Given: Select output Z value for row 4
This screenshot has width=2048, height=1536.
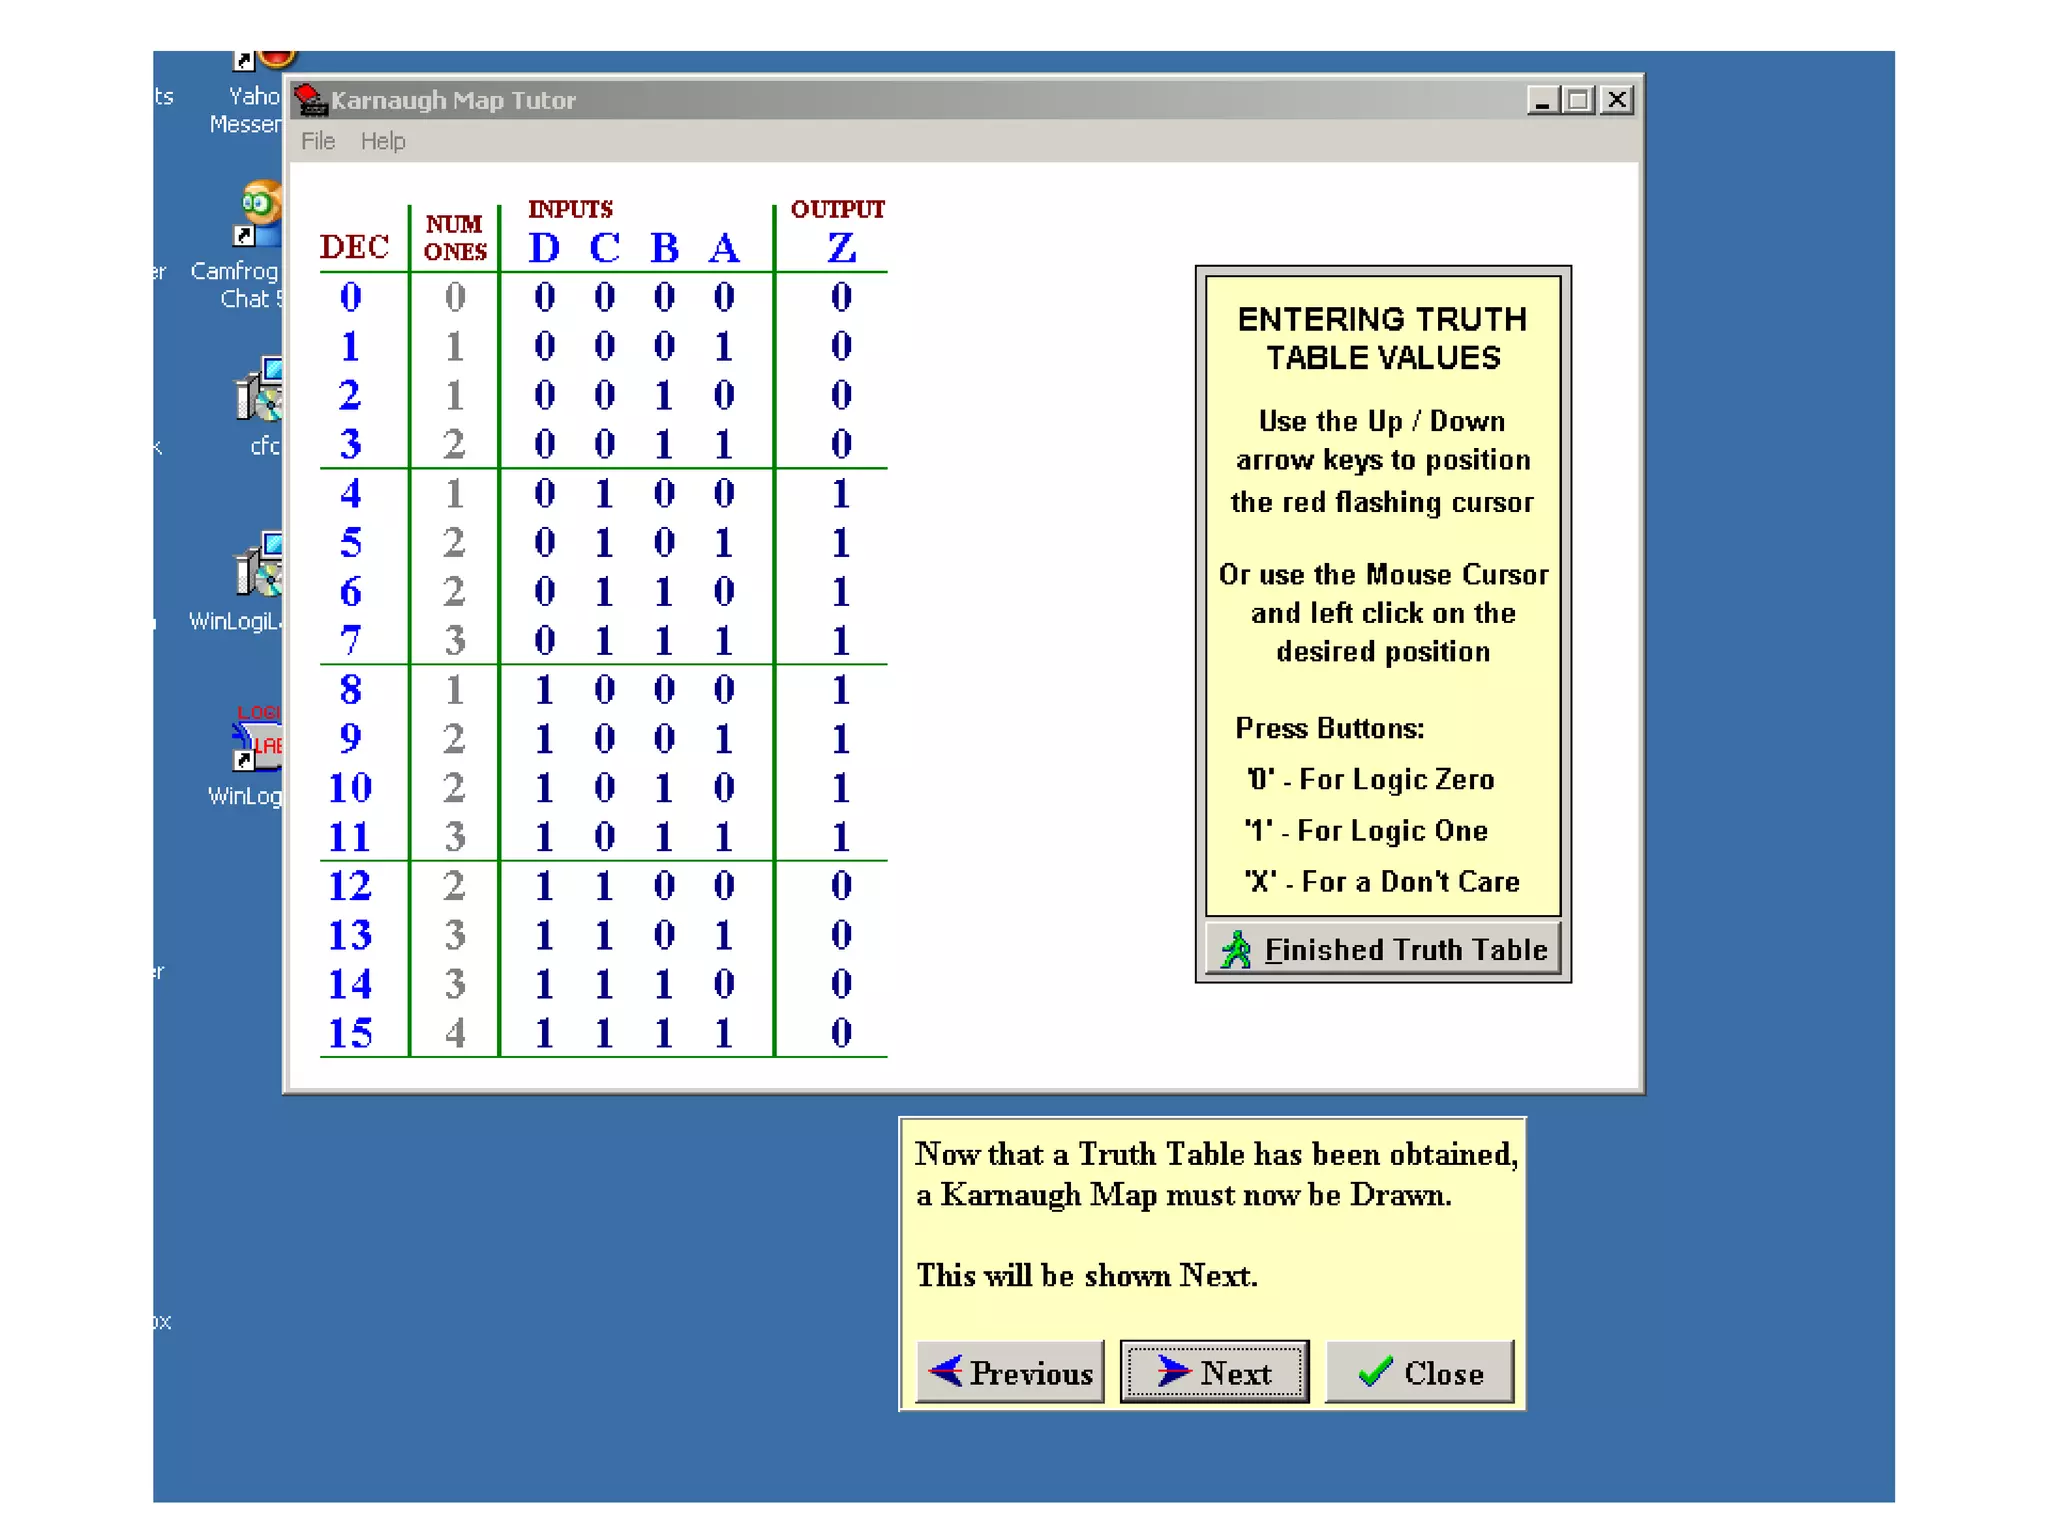Looking at the screenshot, I should [841, 493].
